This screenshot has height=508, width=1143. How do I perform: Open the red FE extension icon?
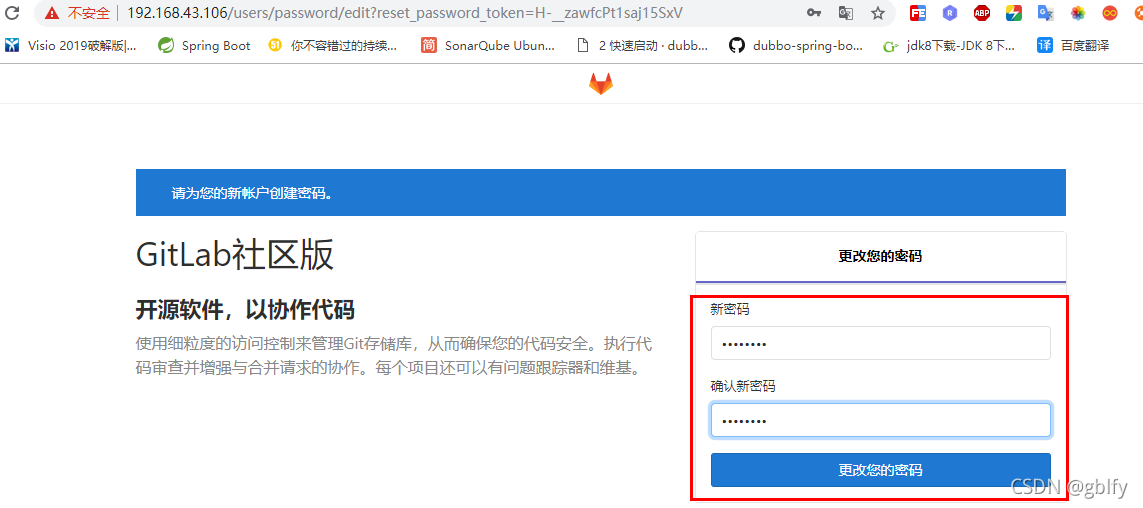pyautogui.click(x=918, y=12)
